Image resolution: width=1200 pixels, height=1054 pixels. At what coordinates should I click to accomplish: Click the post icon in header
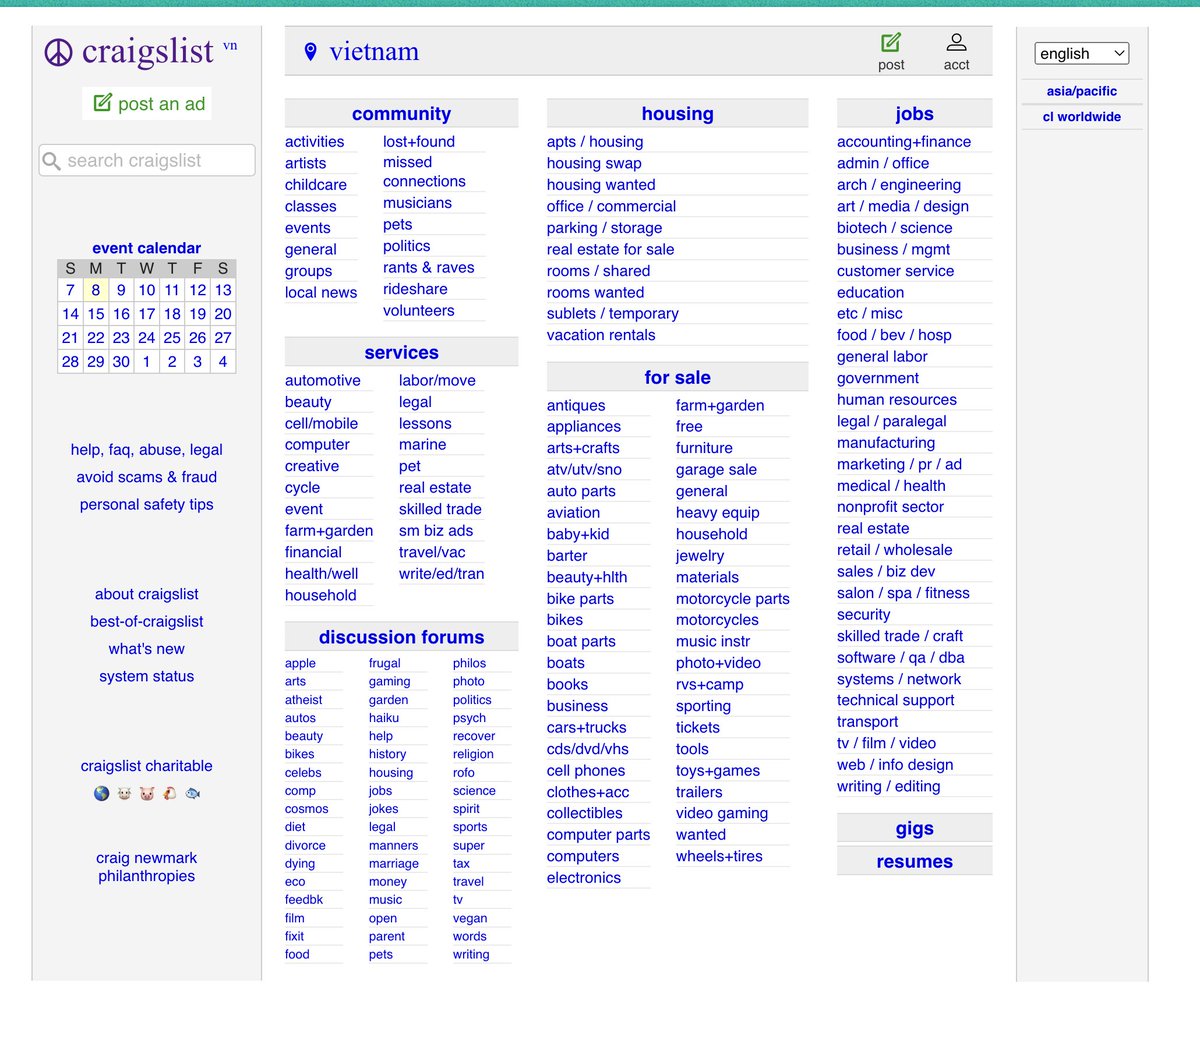[x=891, y=42]
